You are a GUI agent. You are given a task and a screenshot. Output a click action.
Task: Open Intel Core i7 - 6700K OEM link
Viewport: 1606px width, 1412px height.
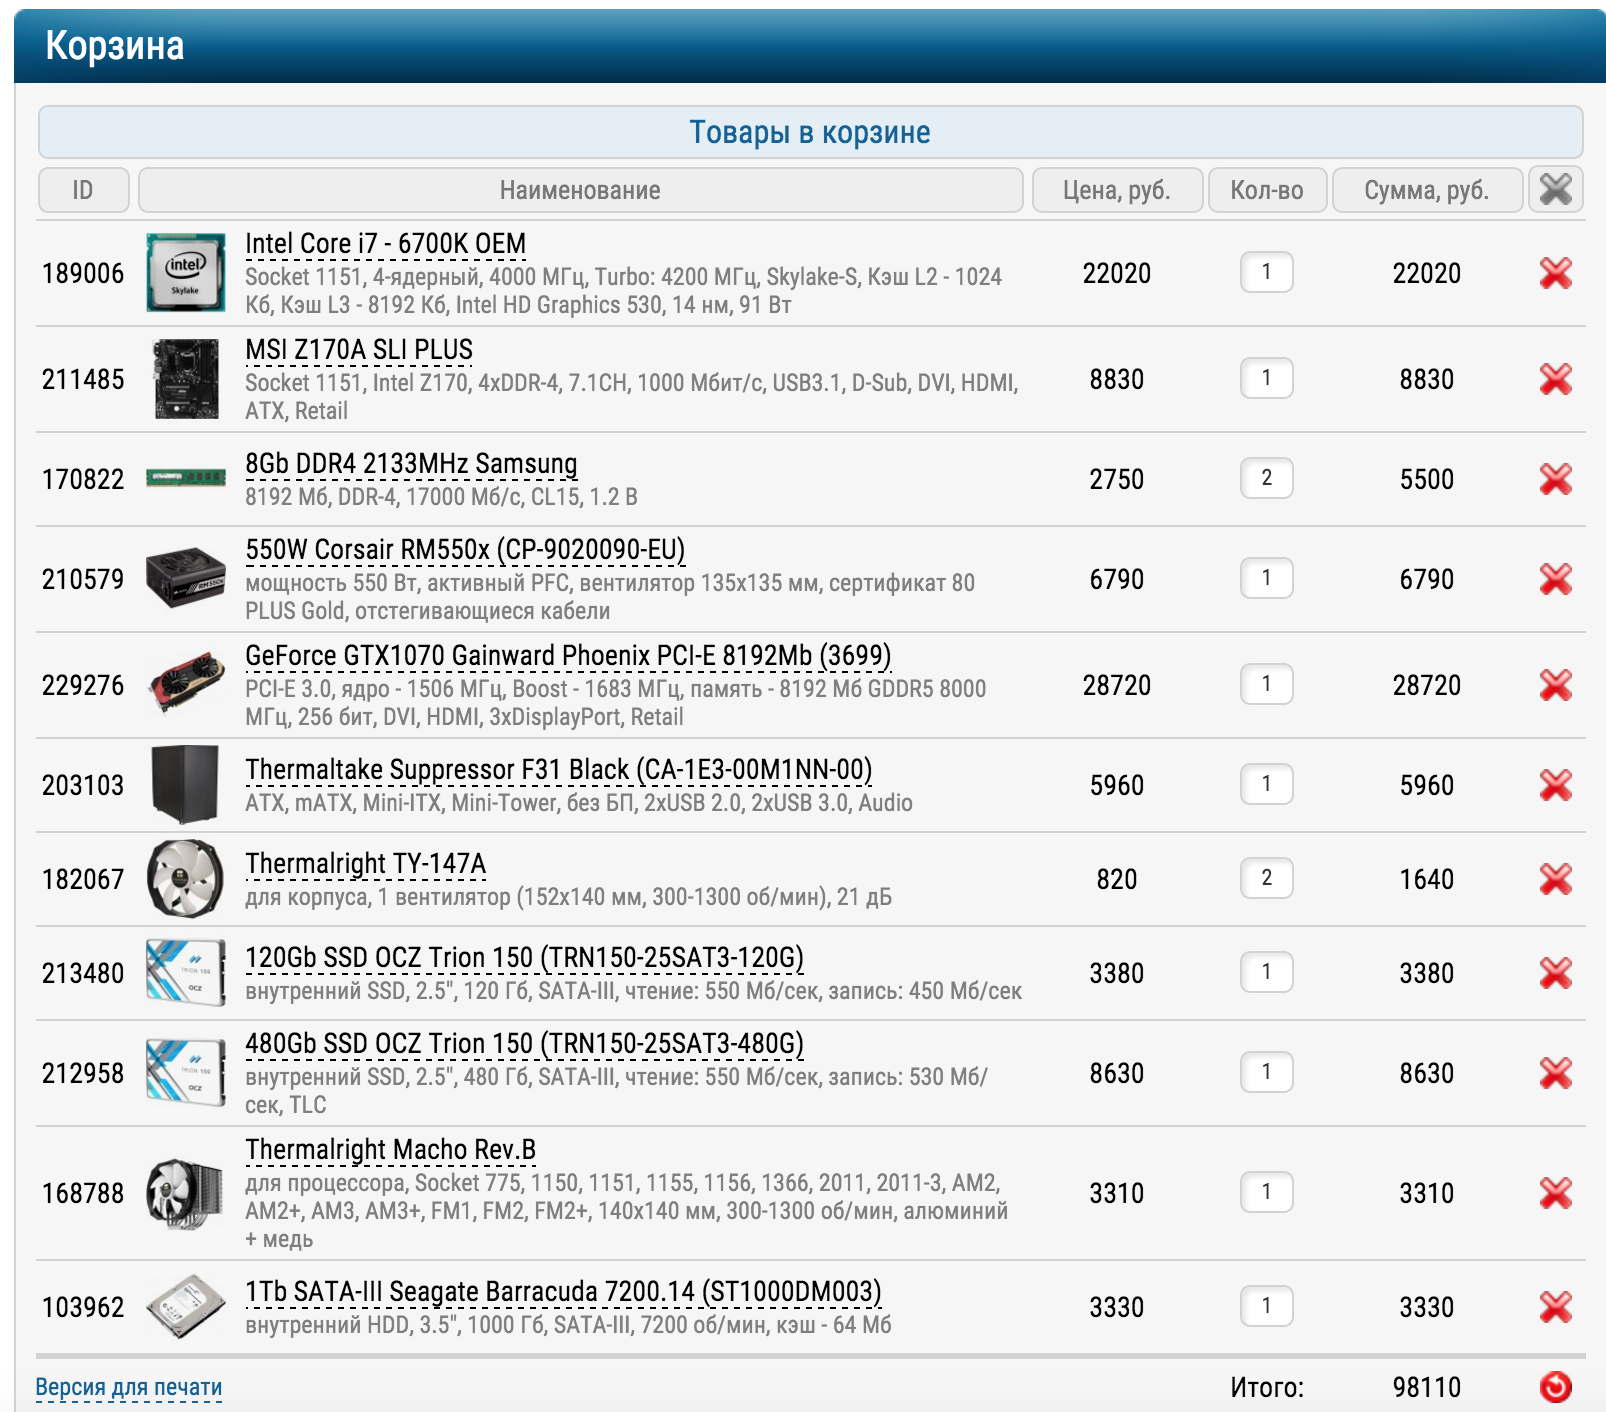click(x=386, y=244)
